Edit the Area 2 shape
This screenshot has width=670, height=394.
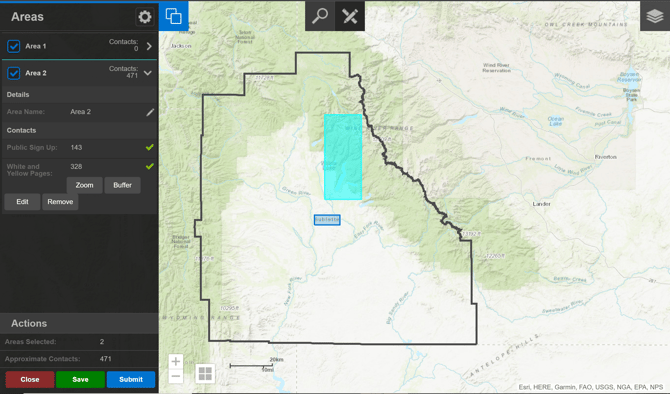click(22, 202)
